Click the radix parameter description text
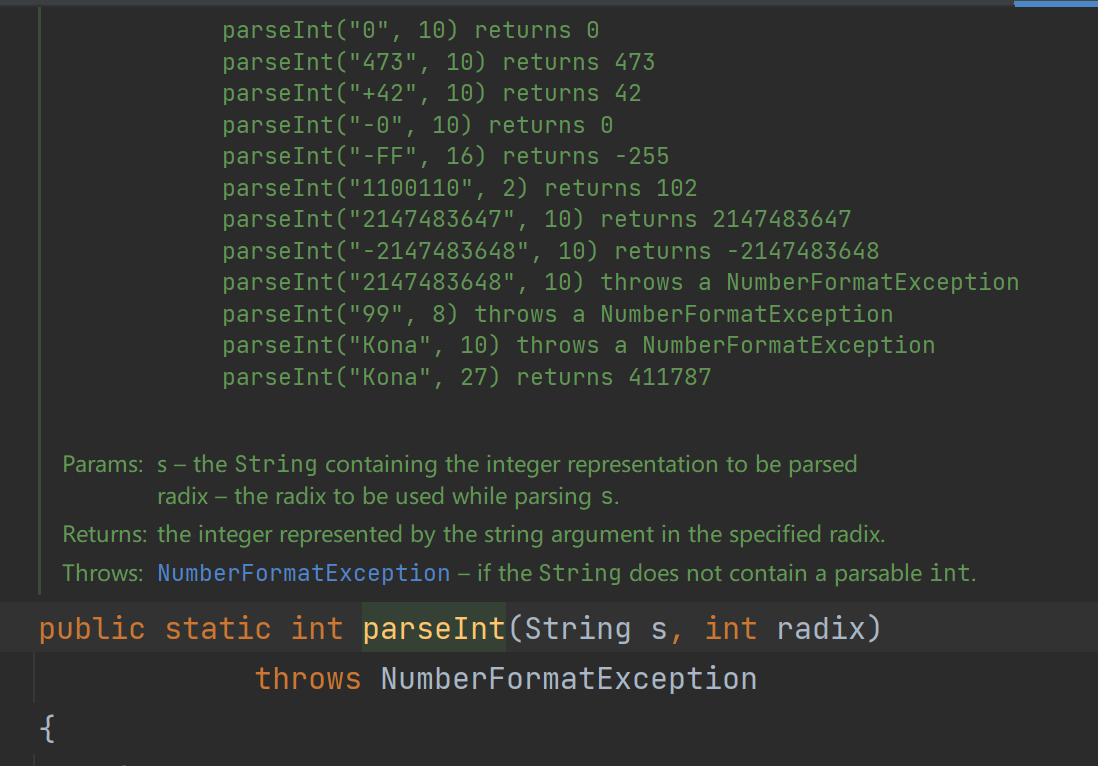 click(388, 496)
